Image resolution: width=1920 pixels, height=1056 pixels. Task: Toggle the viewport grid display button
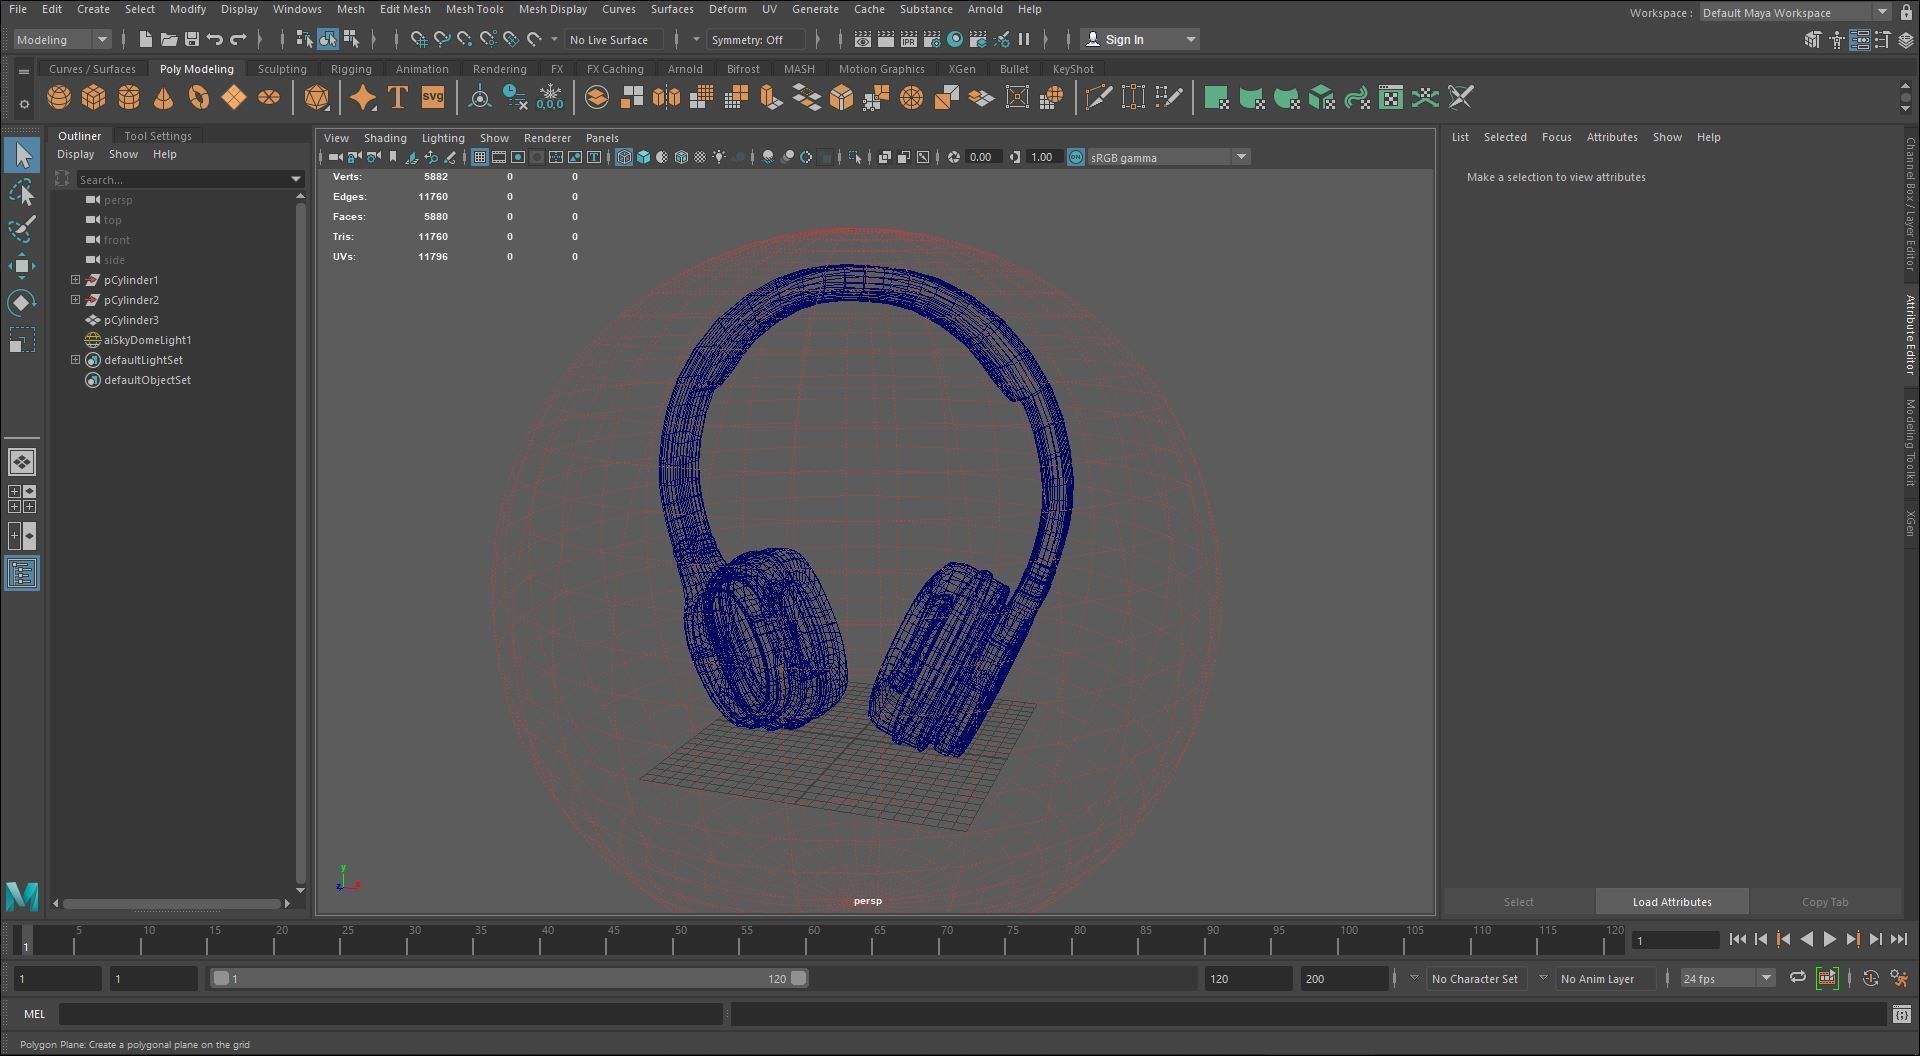pyautogui.click(x=480, y=157)
